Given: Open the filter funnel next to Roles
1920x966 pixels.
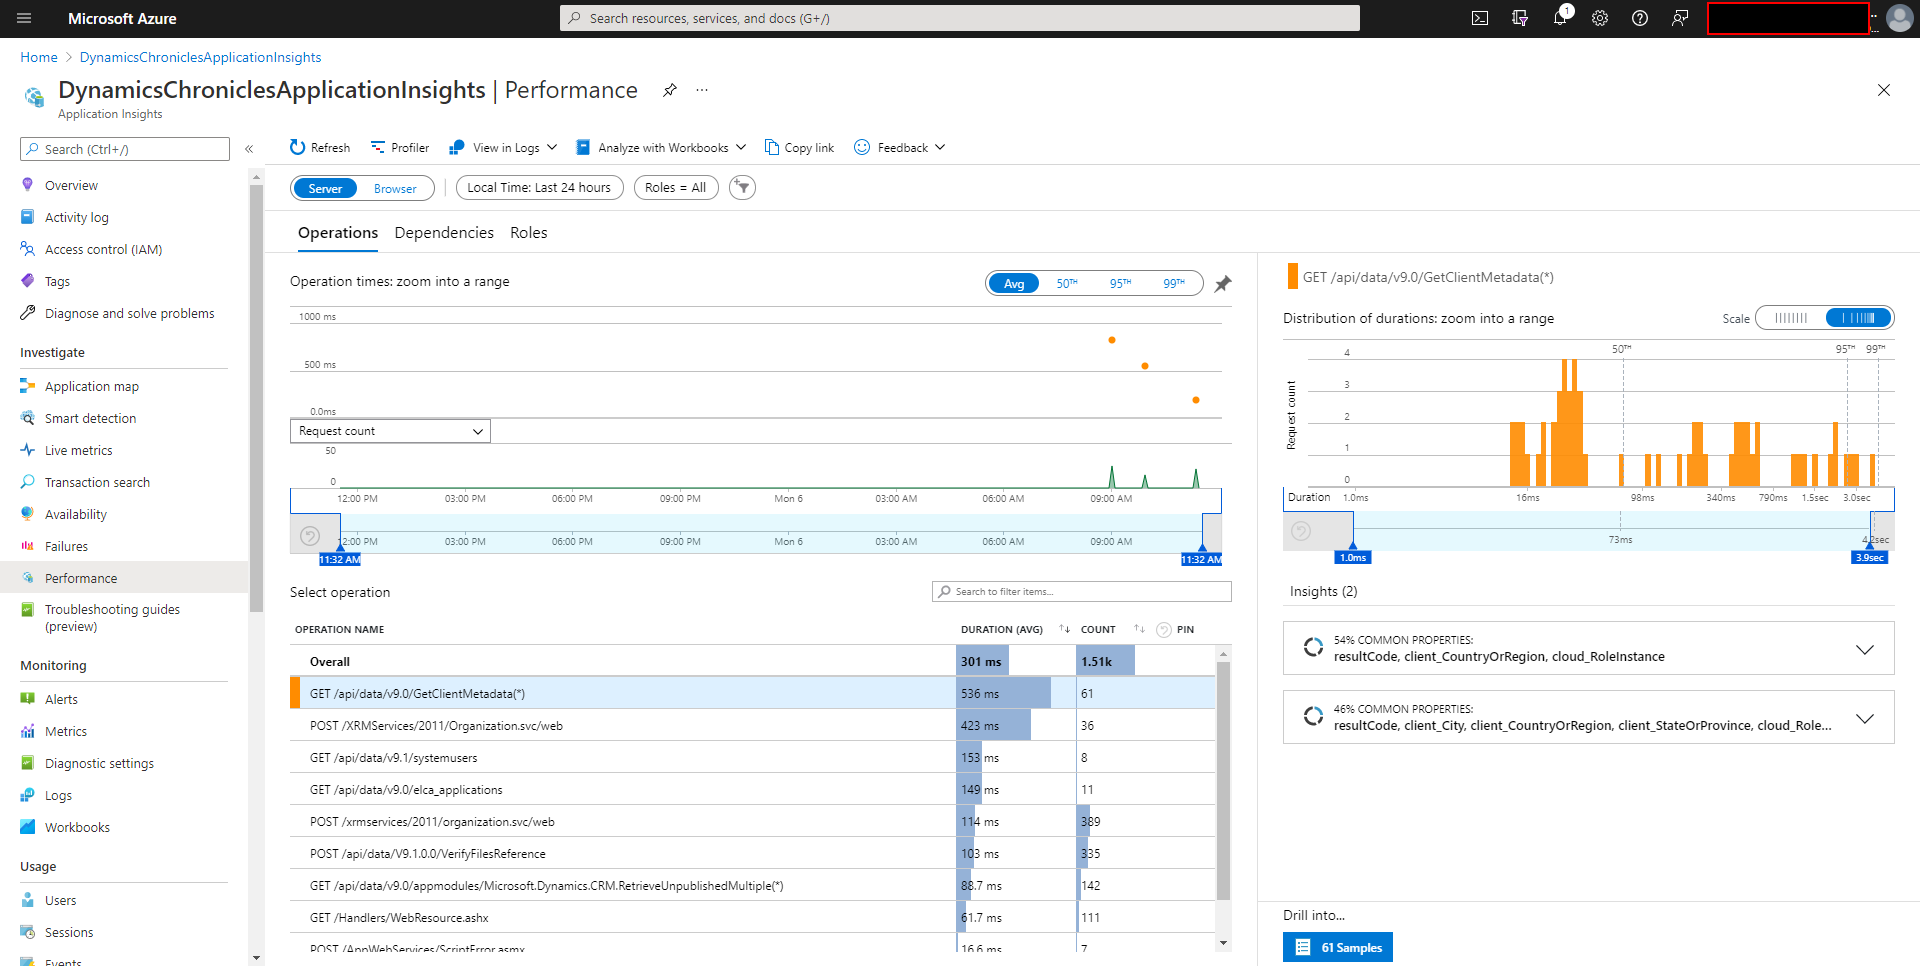Looking at the screenshot, I should (x=742, y=187).
